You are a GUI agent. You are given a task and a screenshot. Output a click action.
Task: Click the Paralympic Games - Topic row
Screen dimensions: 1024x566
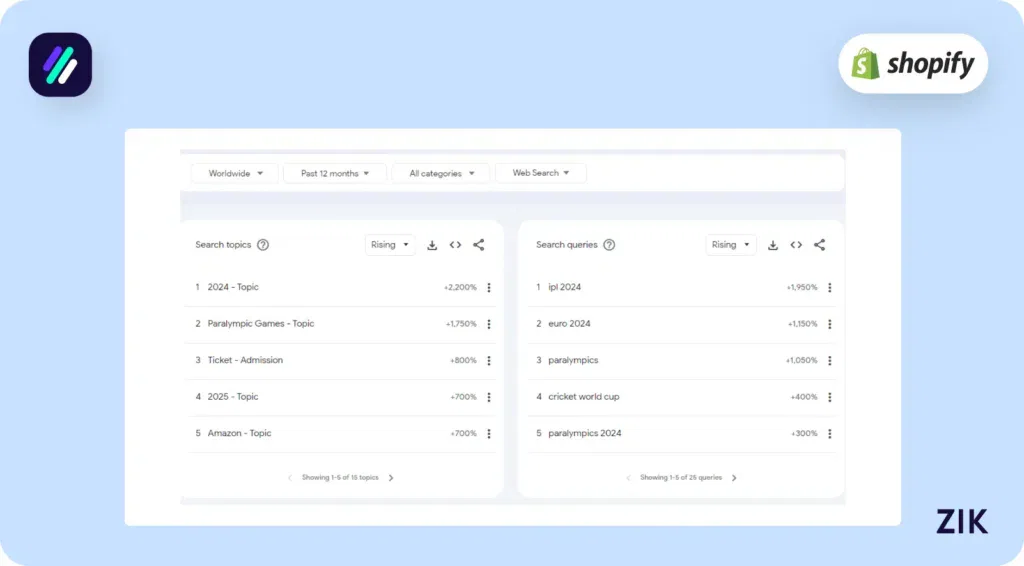341,324
